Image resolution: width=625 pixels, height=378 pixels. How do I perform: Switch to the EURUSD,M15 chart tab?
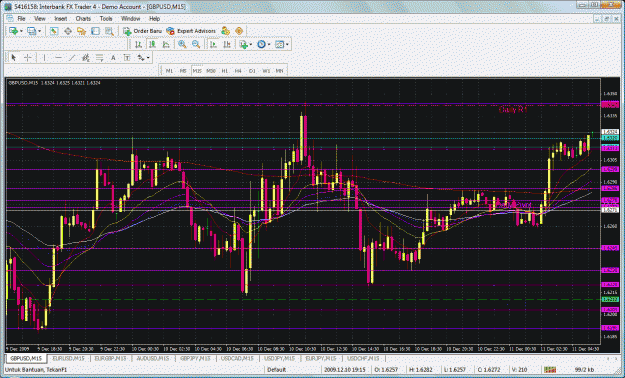click(68, 358)
